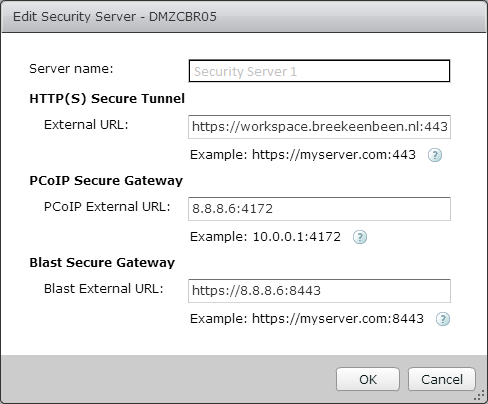Click the Edit Security Server title bar
Image resolution: width=488 pixels, height=404 pixels.
[244, 17]
